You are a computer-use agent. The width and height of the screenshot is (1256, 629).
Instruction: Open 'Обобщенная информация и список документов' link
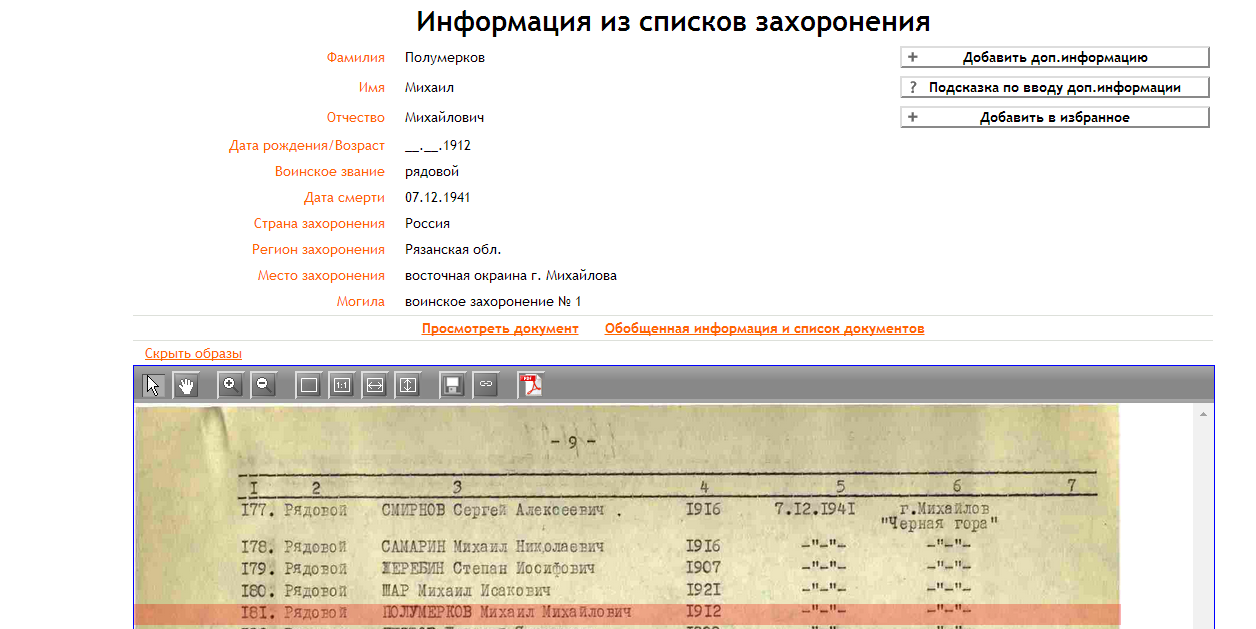(x=764, y=329)
